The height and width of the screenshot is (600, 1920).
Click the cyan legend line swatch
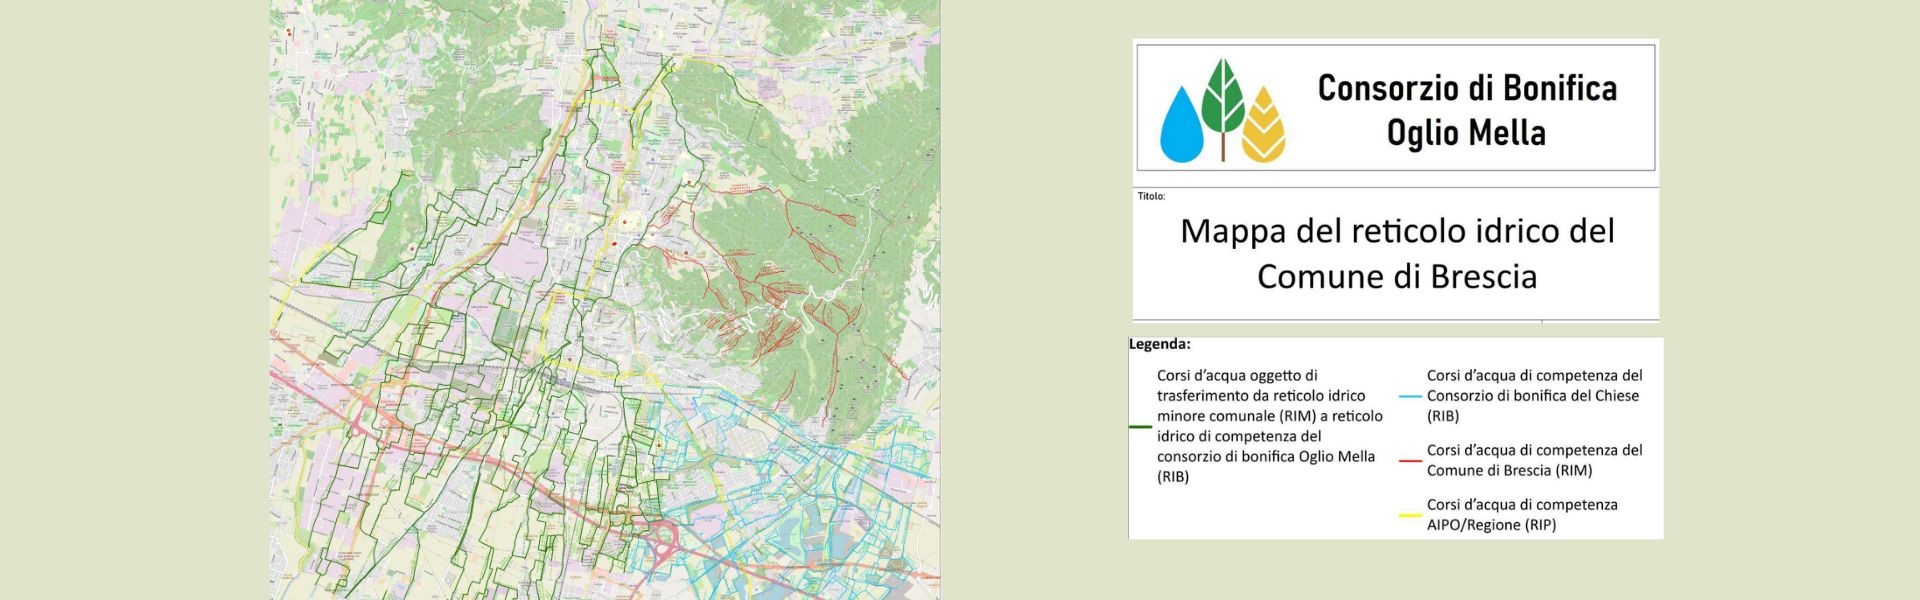[x=1409, y=396]
